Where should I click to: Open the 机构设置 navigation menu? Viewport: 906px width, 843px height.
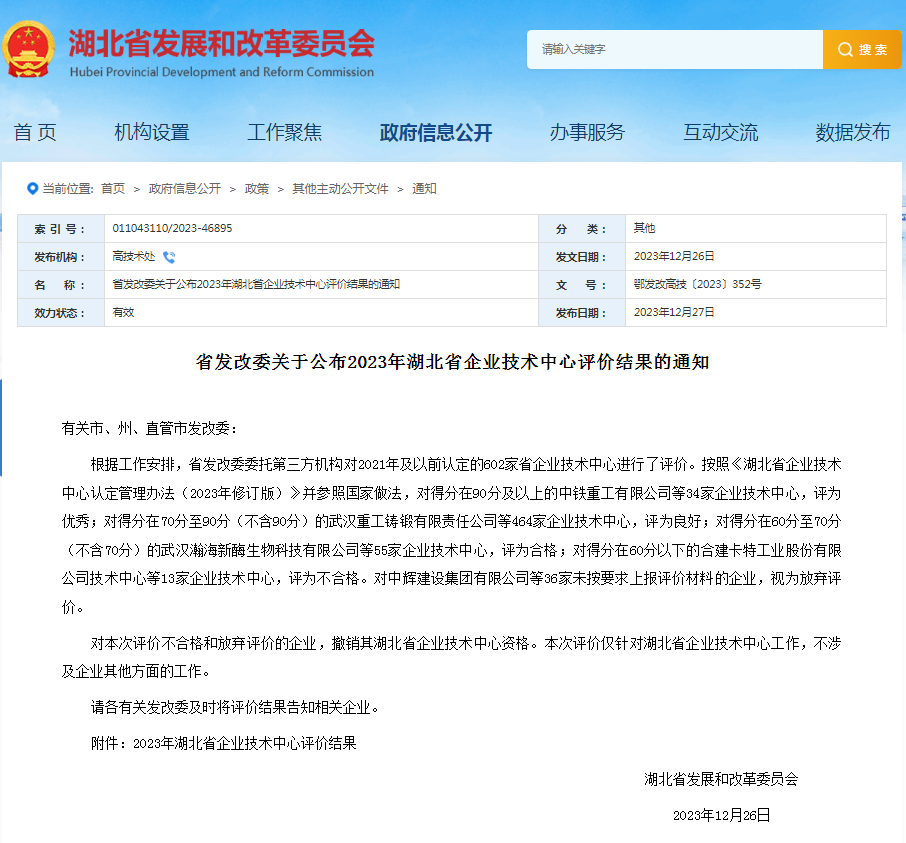pos(151,132)
